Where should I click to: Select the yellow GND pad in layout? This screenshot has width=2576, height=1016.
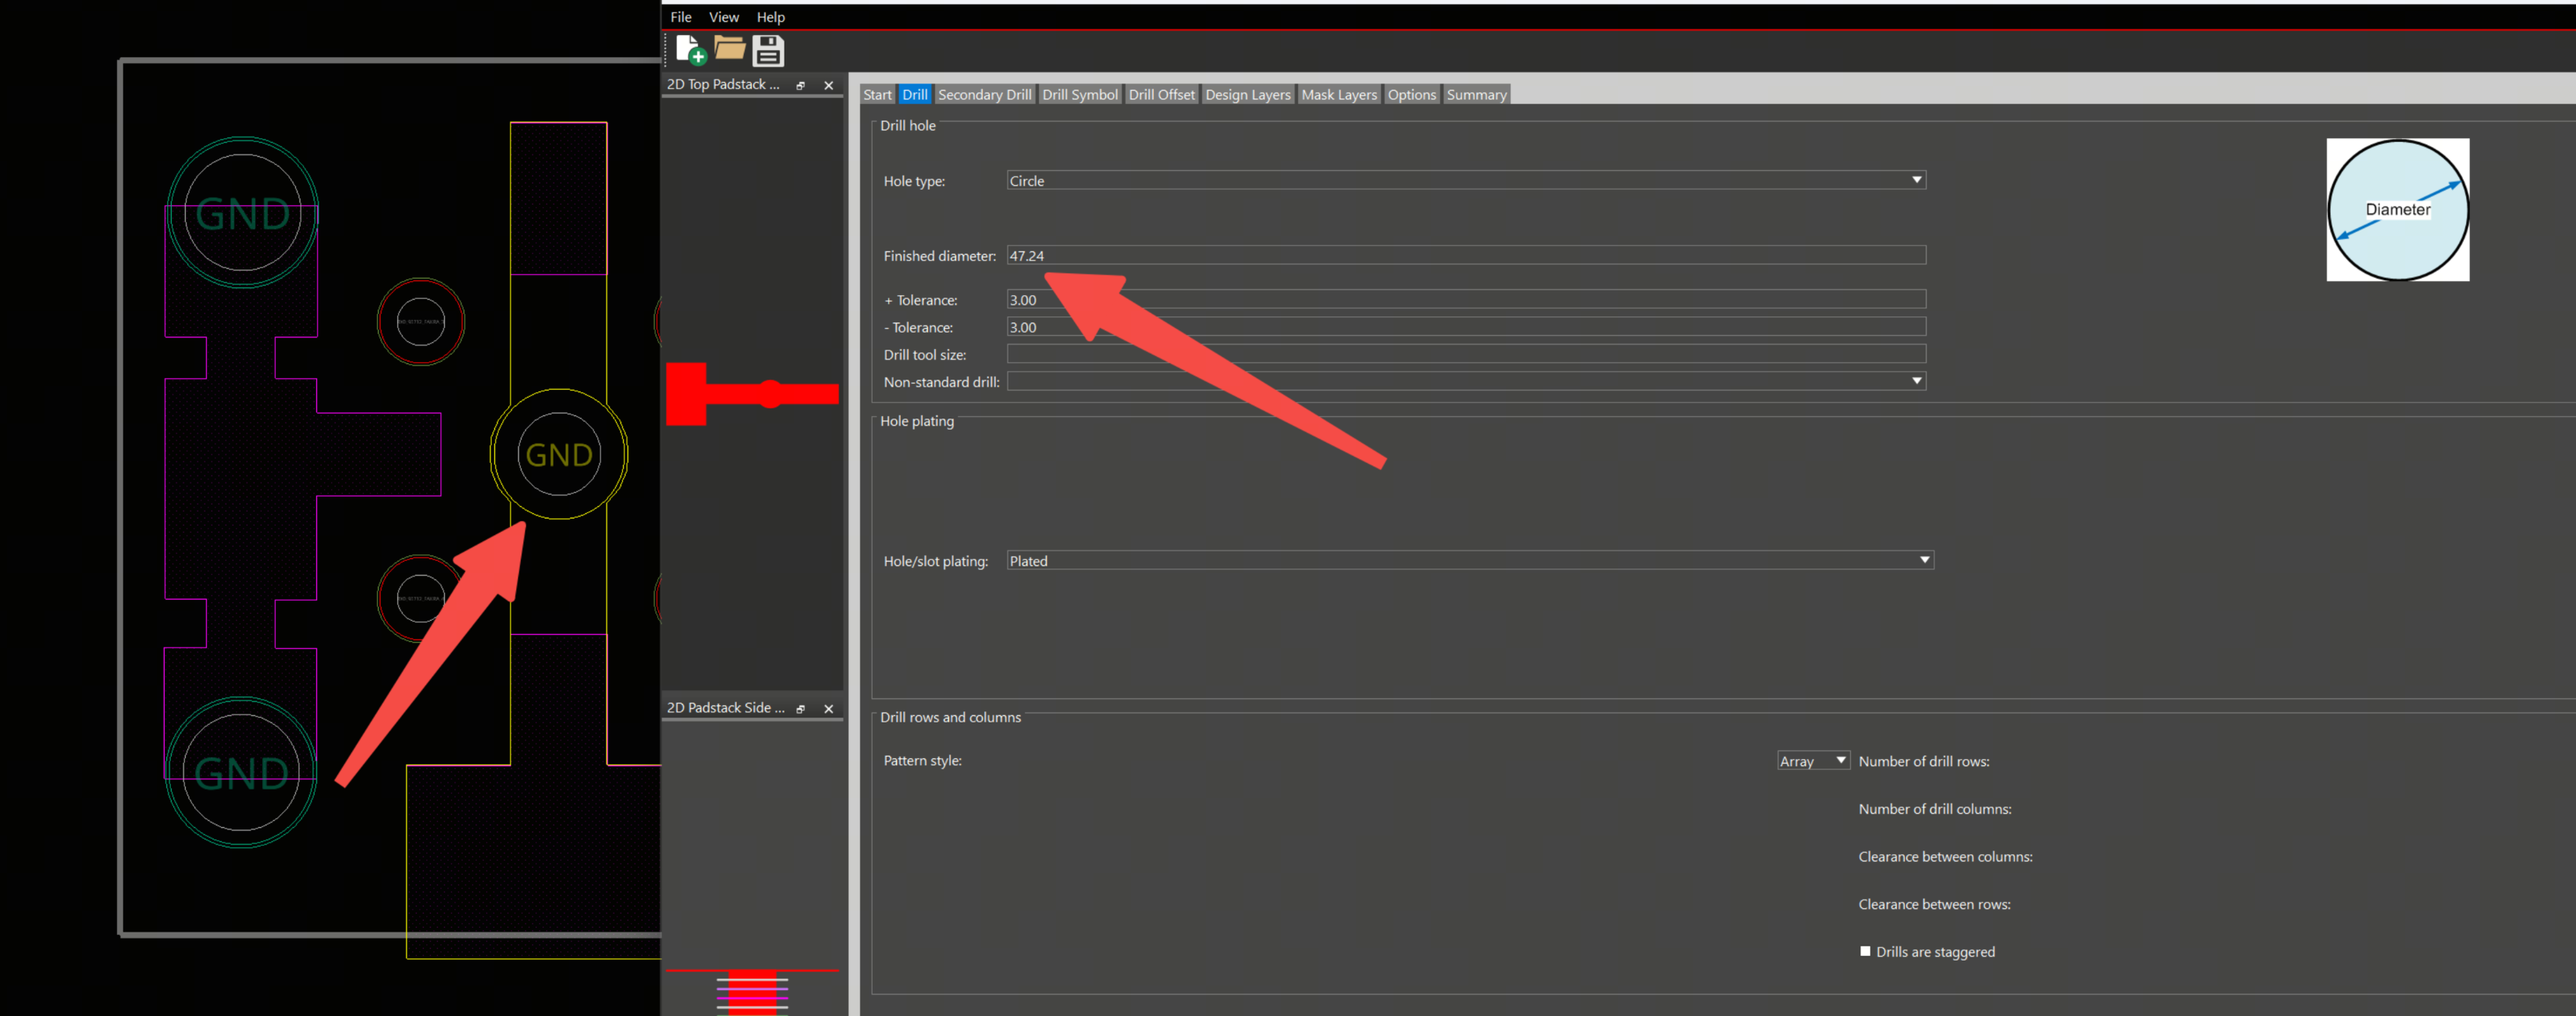point(559,455)
